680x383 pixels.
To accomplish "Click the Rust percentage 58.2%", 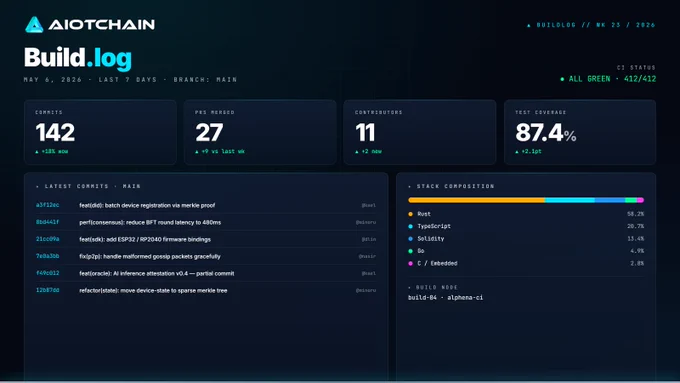I will pyautogui.click(x=635, y=214).
